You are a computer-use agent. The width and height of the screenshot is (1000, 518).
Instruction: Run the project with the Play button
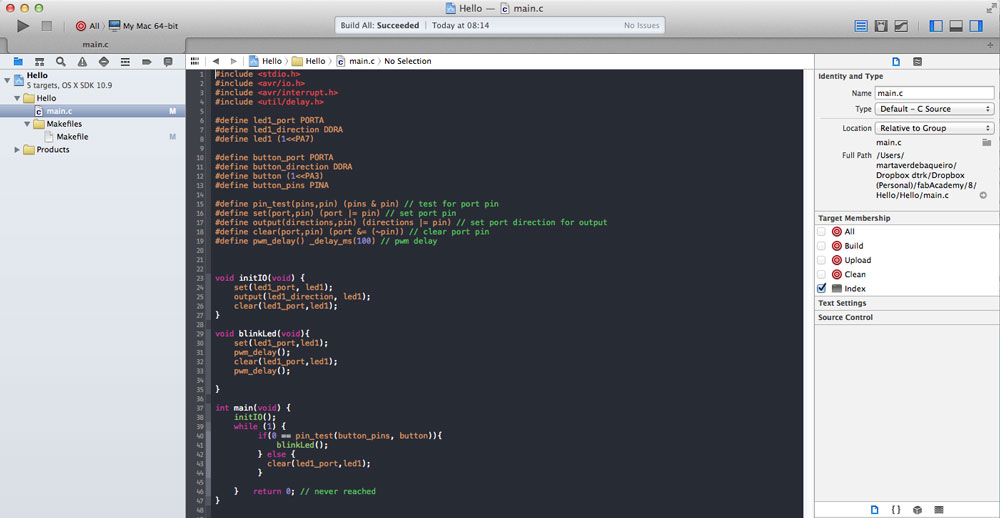(x=23, y=26)
